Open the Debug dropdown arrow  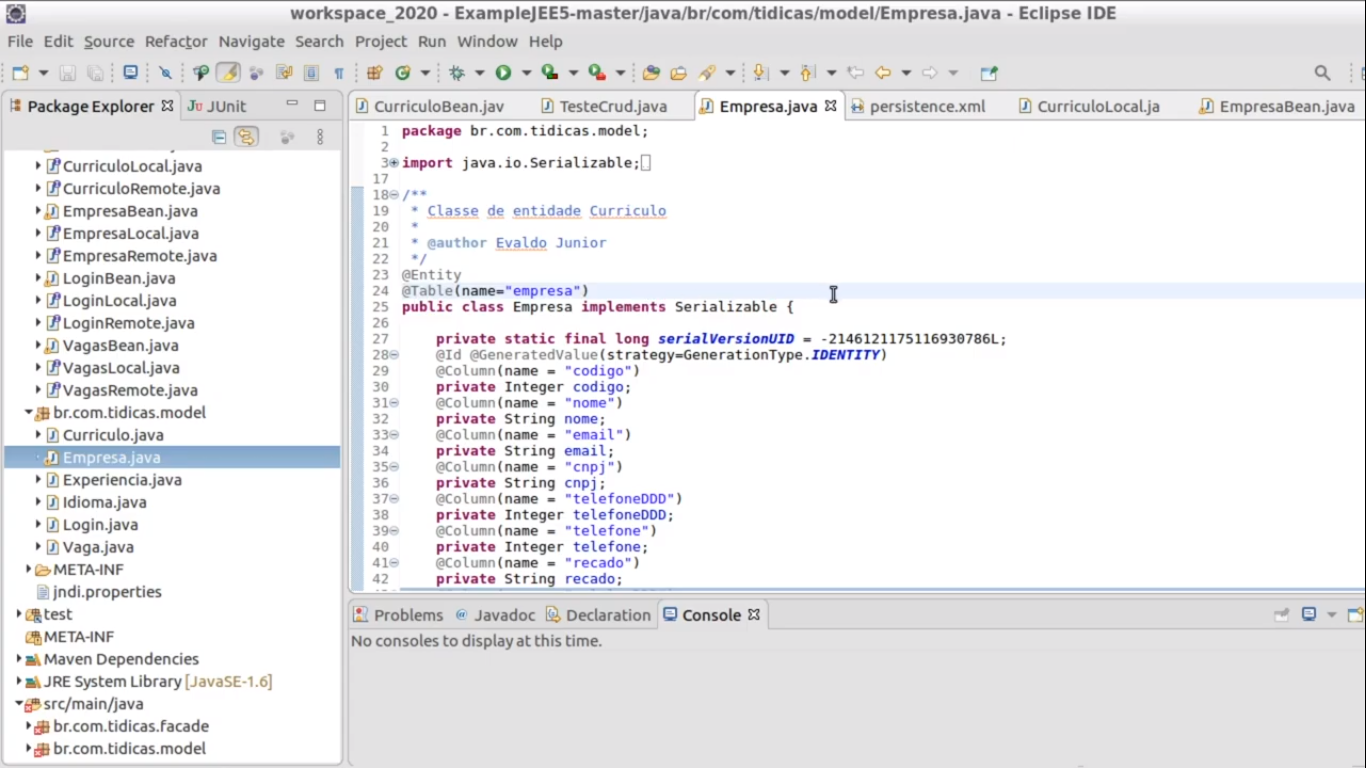[480, 73]
